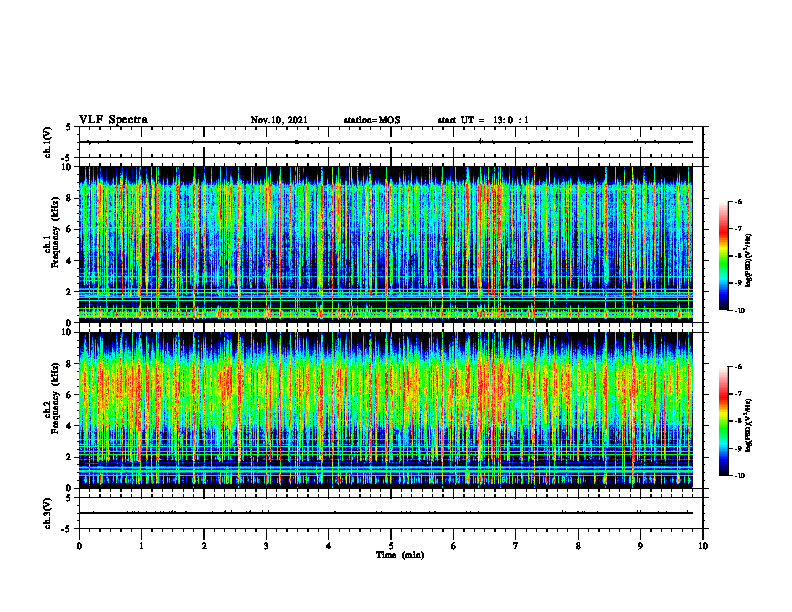Click the "2" kHz tick on ch.2 frequency axis
Image resolution: width=792 pixels, height=612 pixels.
coord(70,457)
